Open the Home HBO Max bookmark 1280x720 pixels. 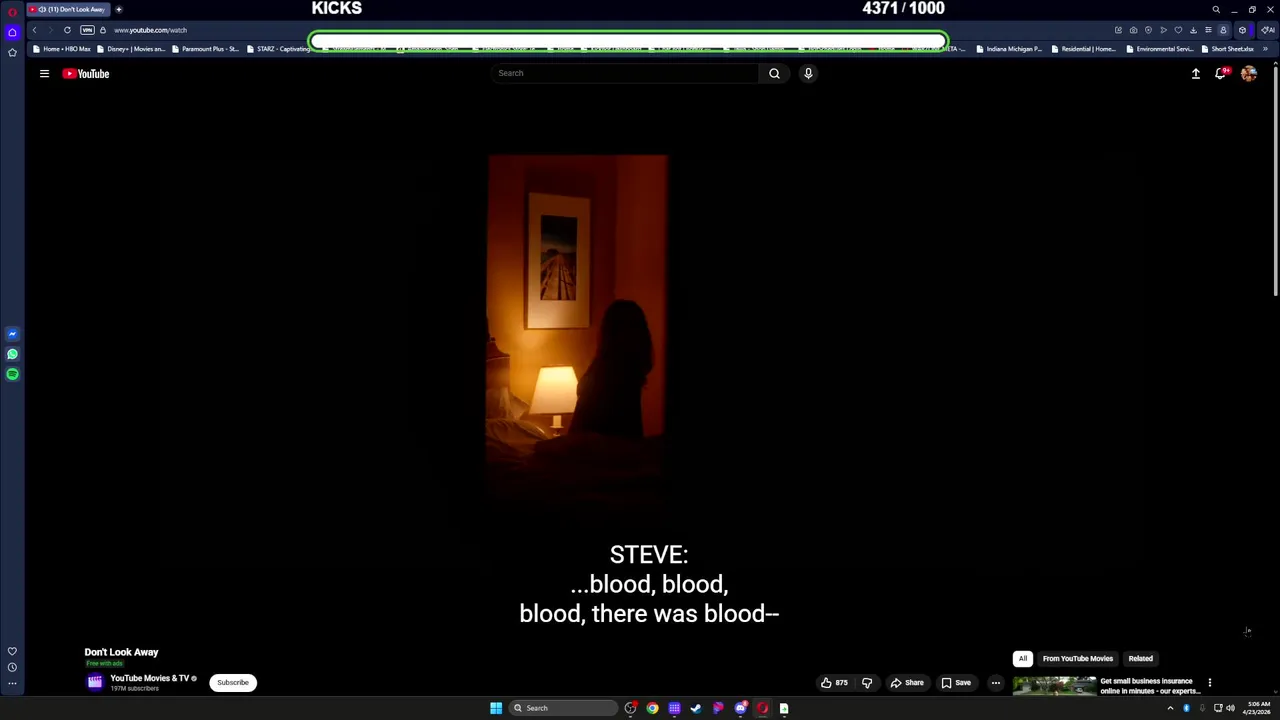(62, 49)
